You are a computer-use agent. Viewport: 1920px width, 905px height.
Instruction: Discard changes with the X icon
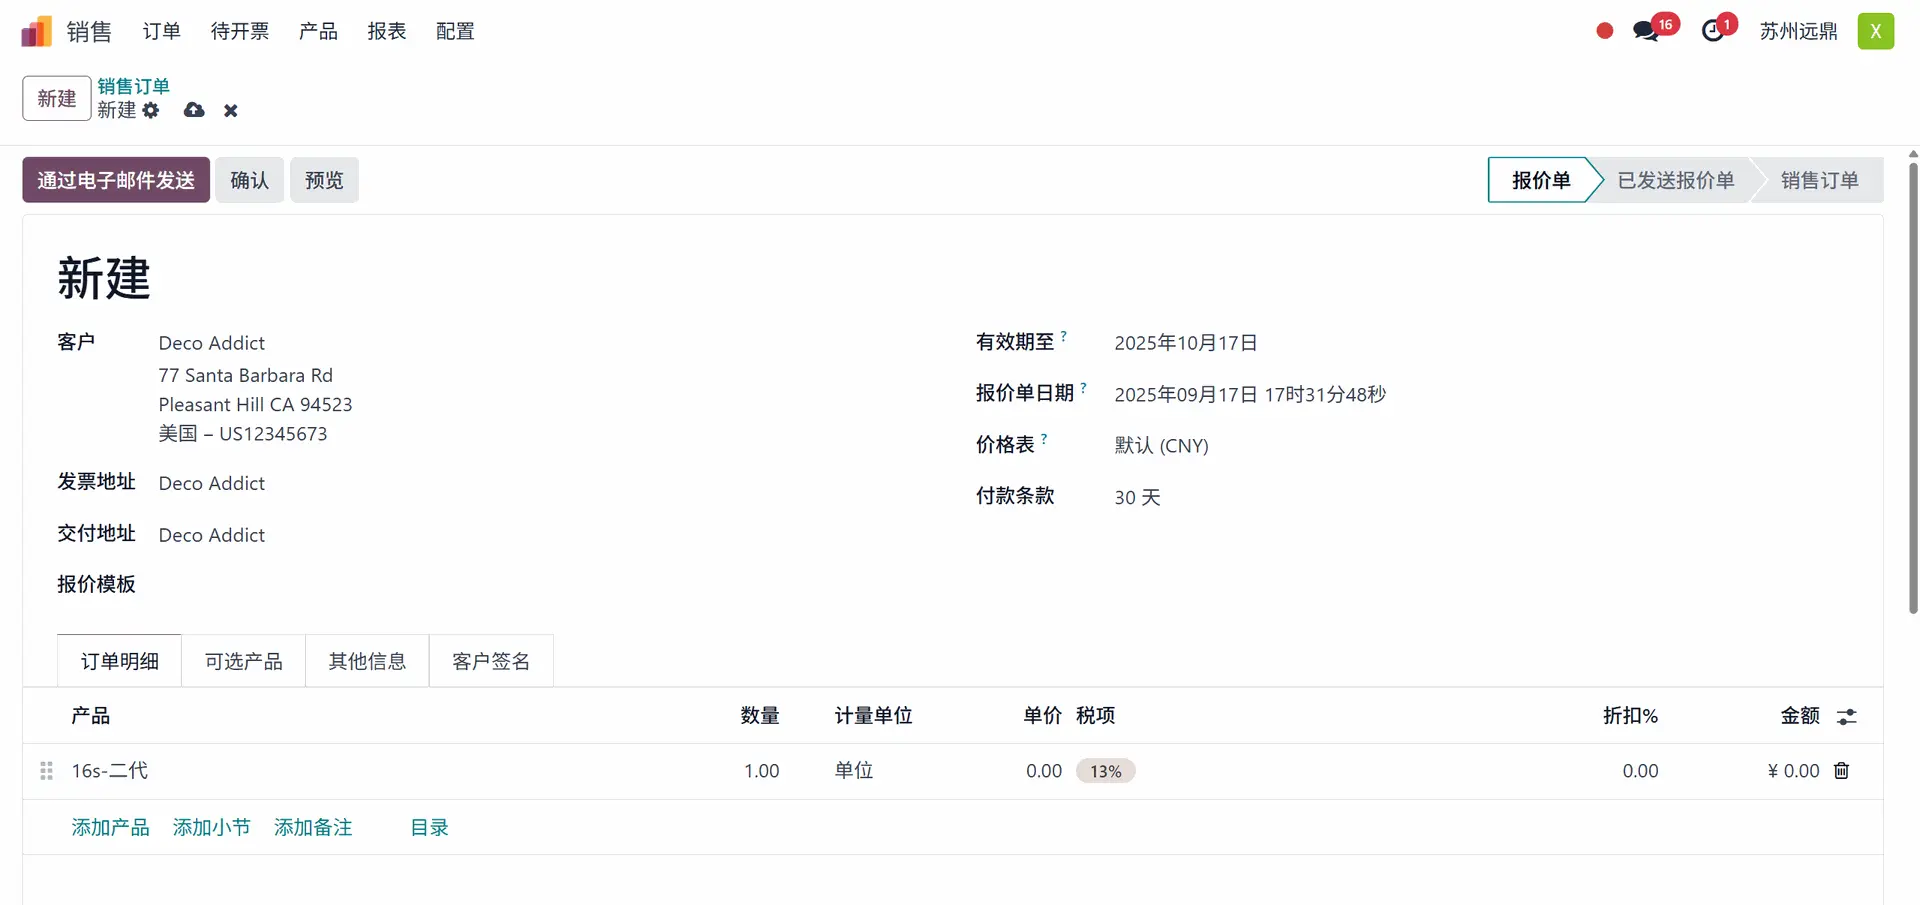click(x=231, y=111)
